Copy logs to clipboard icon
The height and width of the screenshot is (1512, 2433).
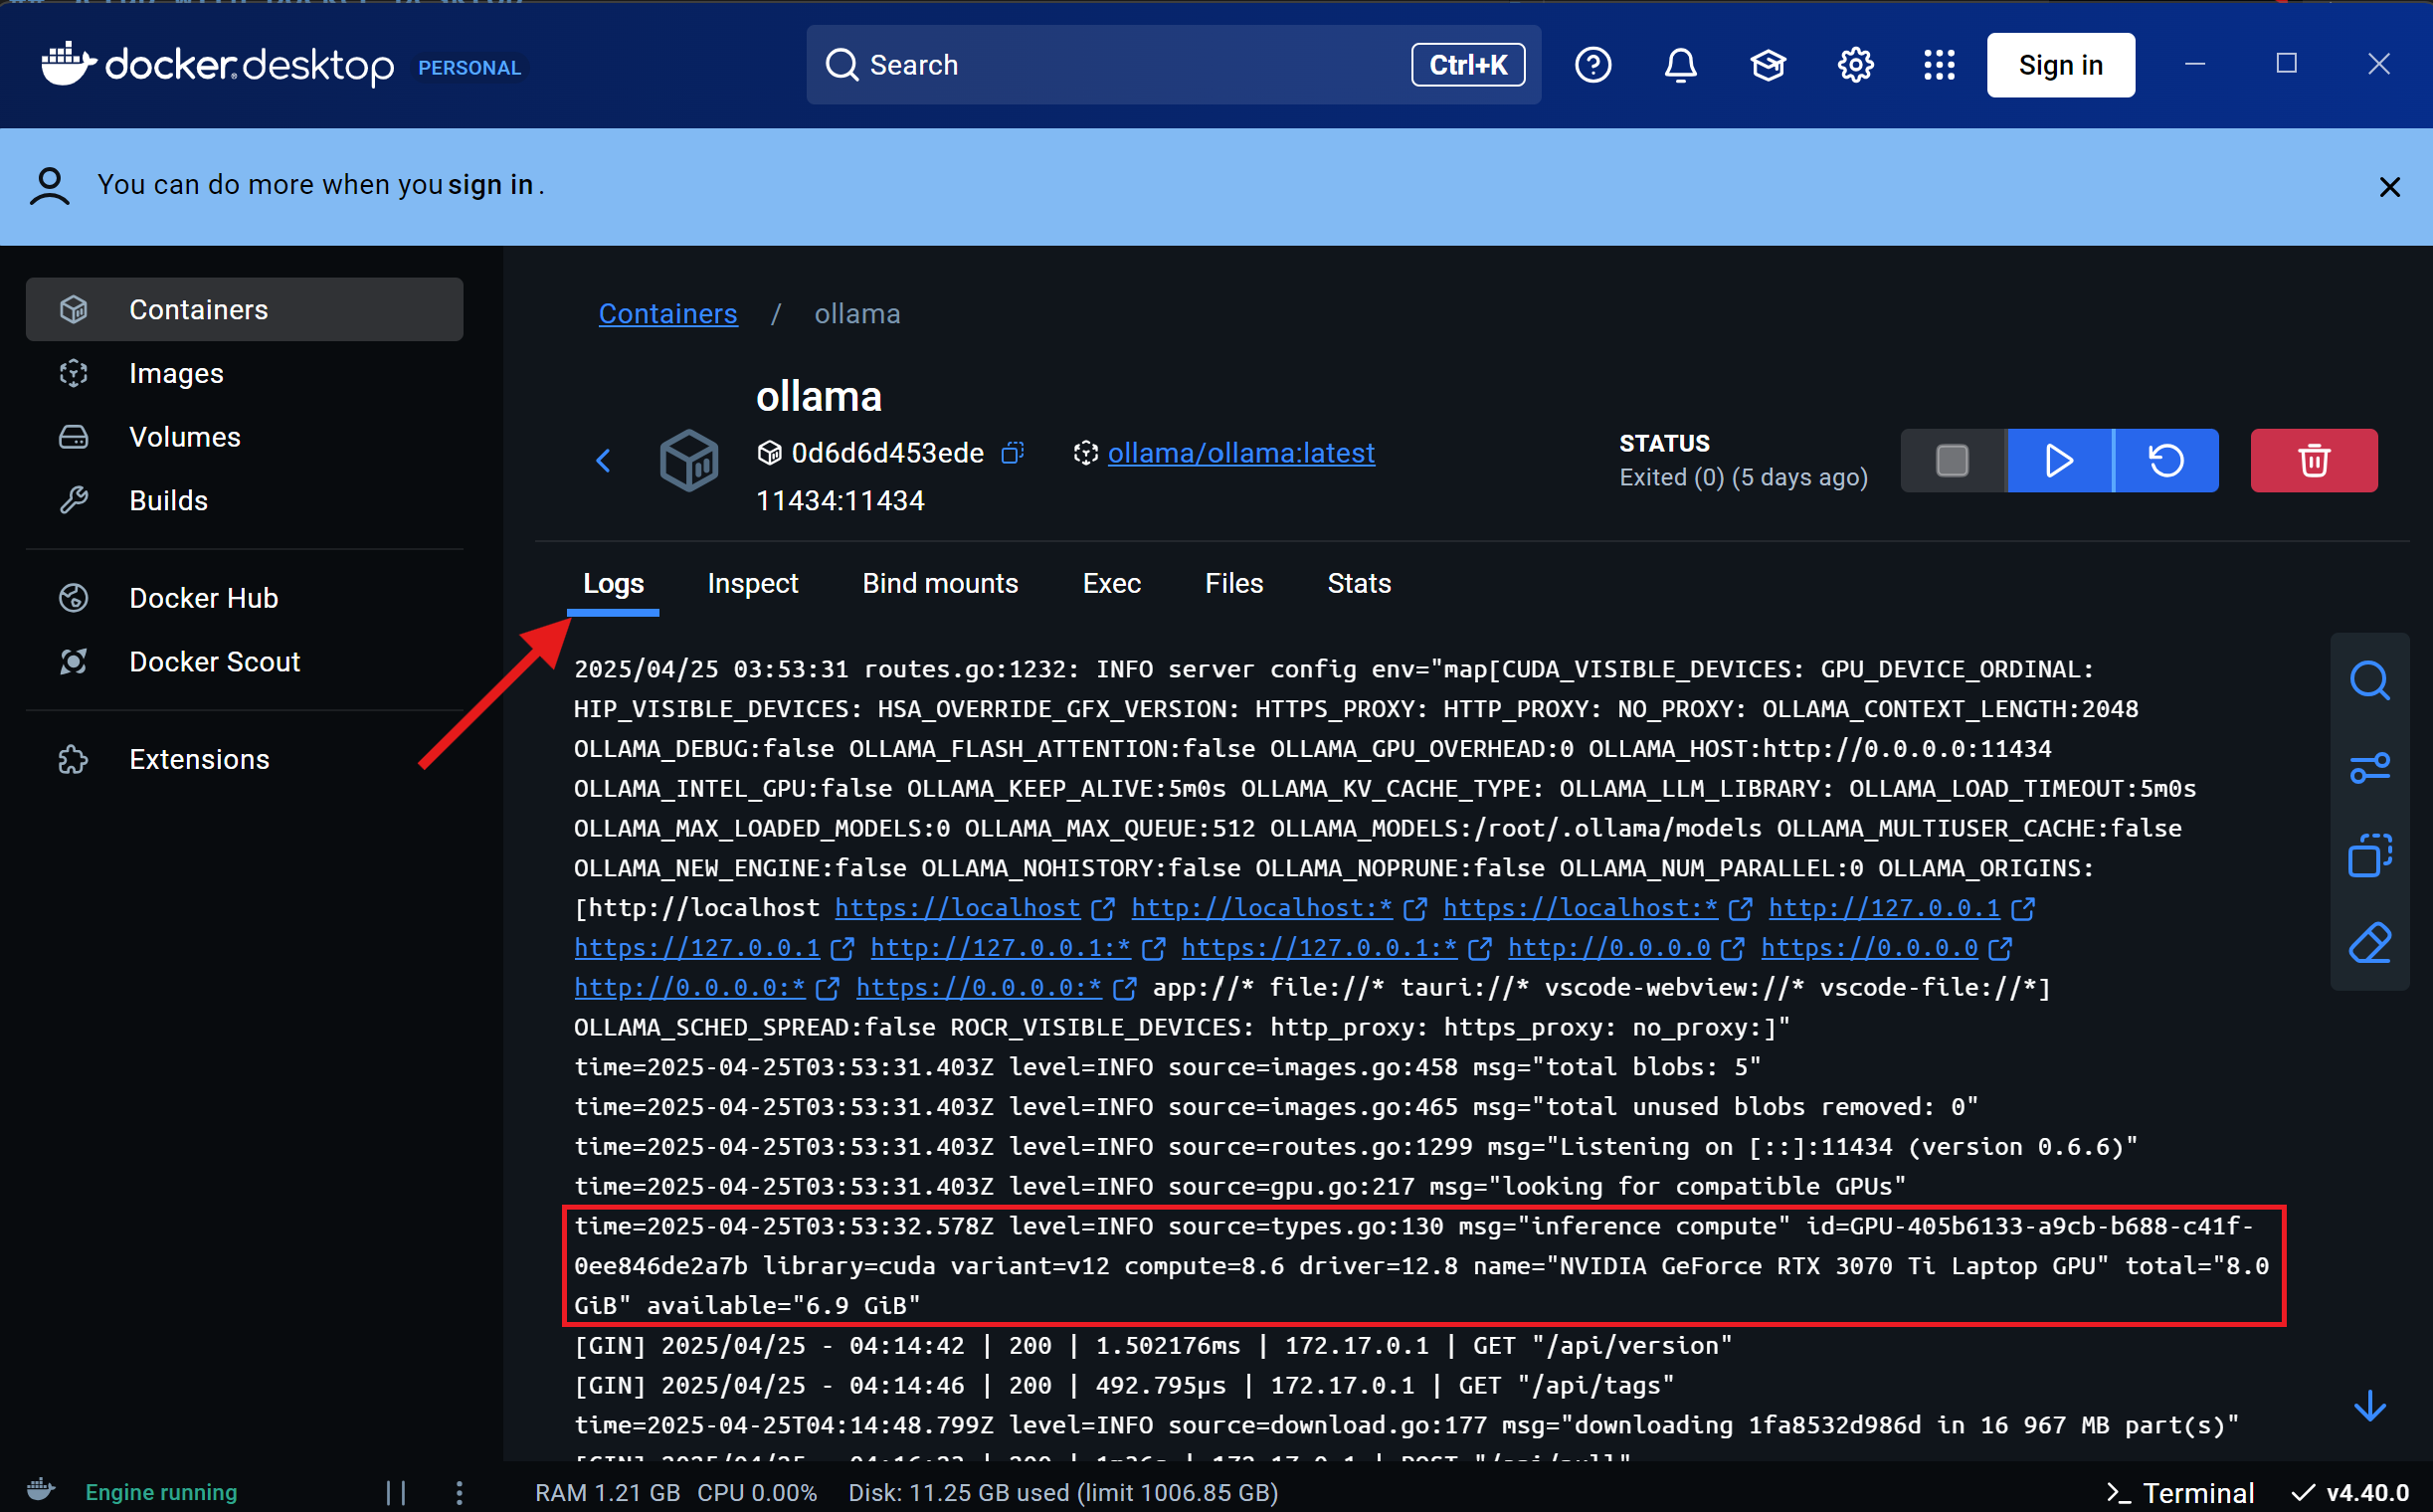point(2369,855)
